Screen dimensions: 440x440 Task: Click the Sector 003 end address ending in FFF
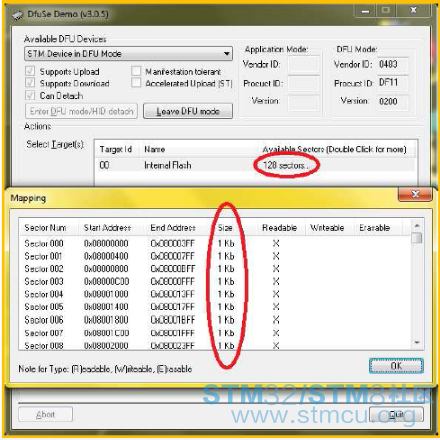point(172,281)
